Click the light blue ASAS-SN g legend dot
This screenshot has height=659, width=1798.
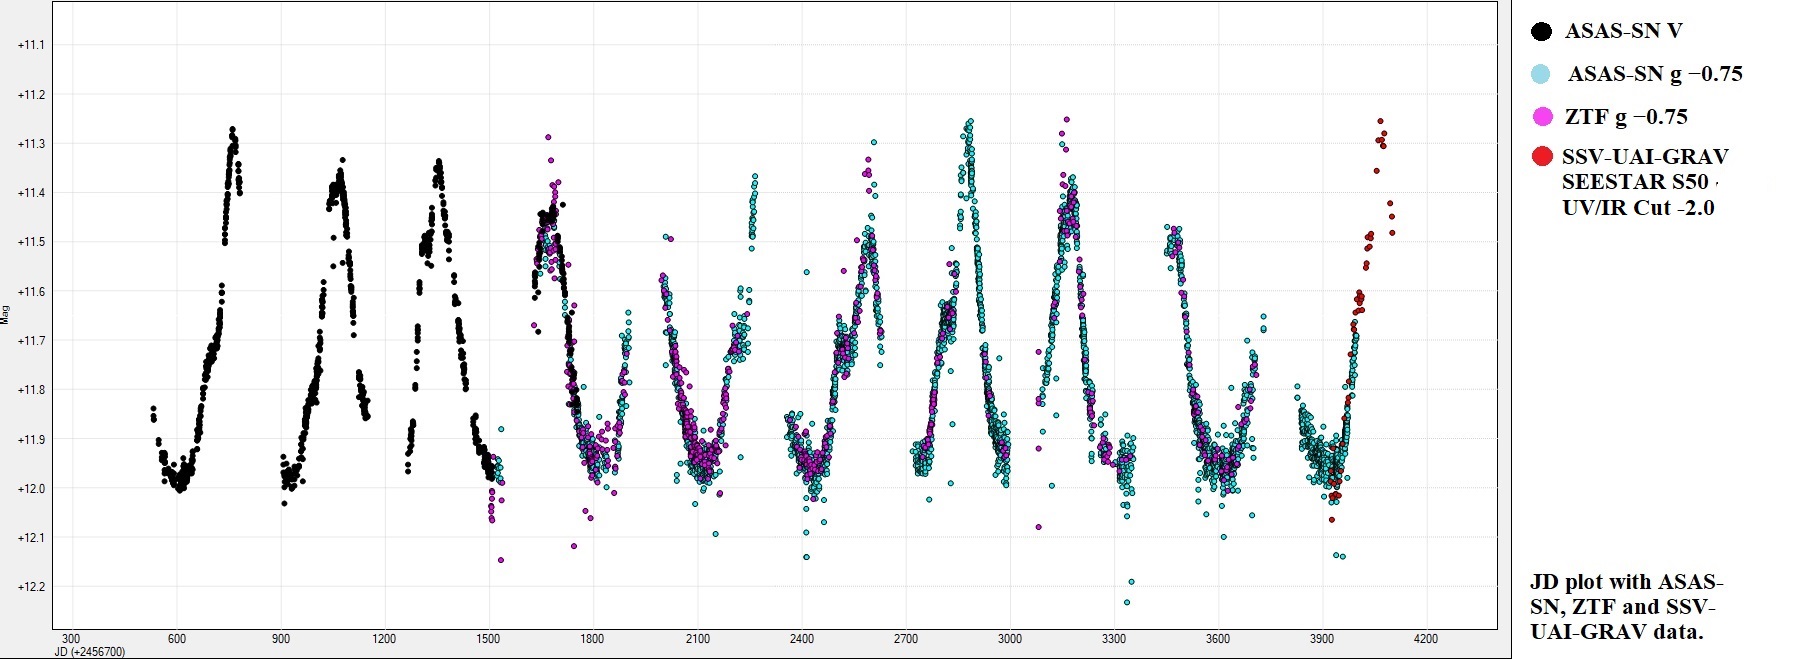point(1541,75)
